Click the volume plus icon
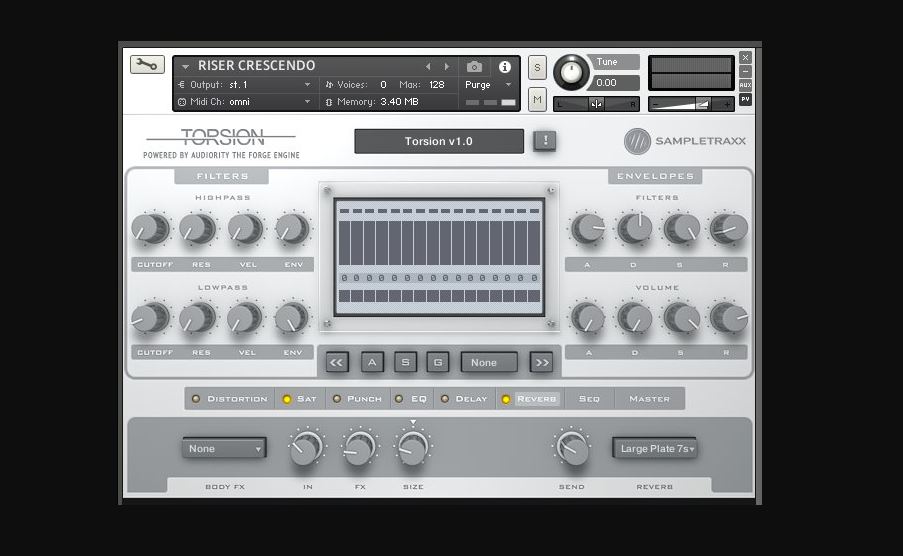The height and width of the screenshot is (556, 903). point(727,104)
